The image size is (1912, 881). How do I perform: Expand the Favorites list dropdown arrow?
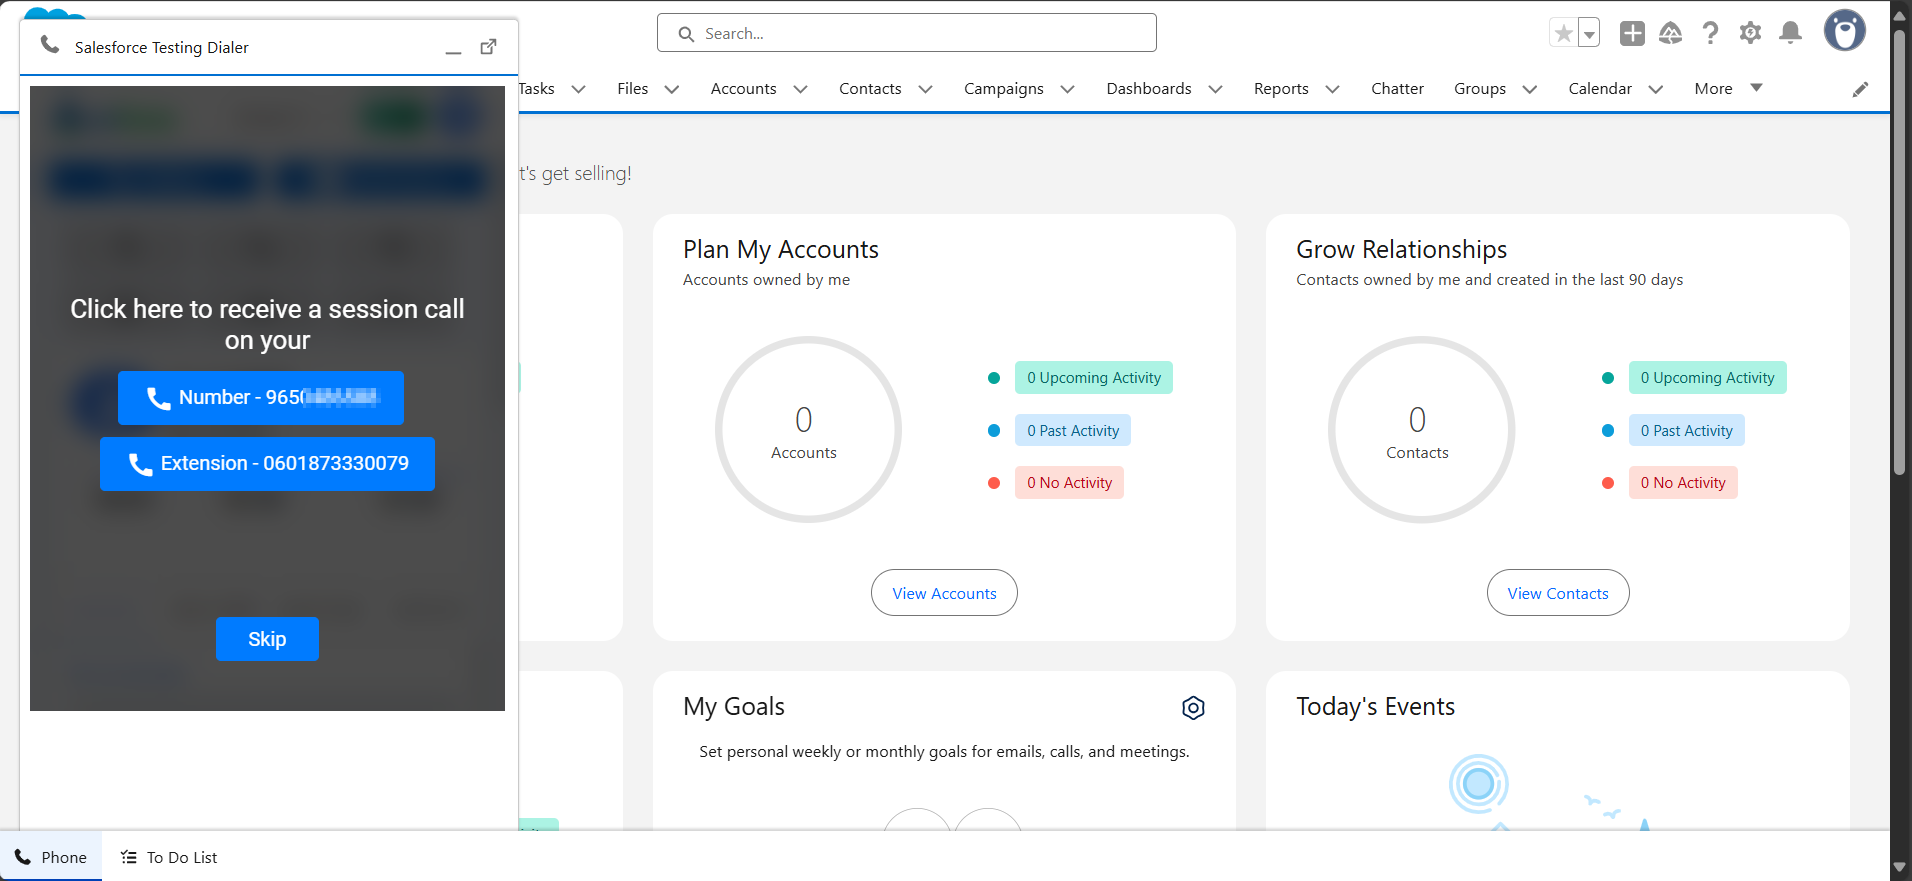click(1589, 33)
